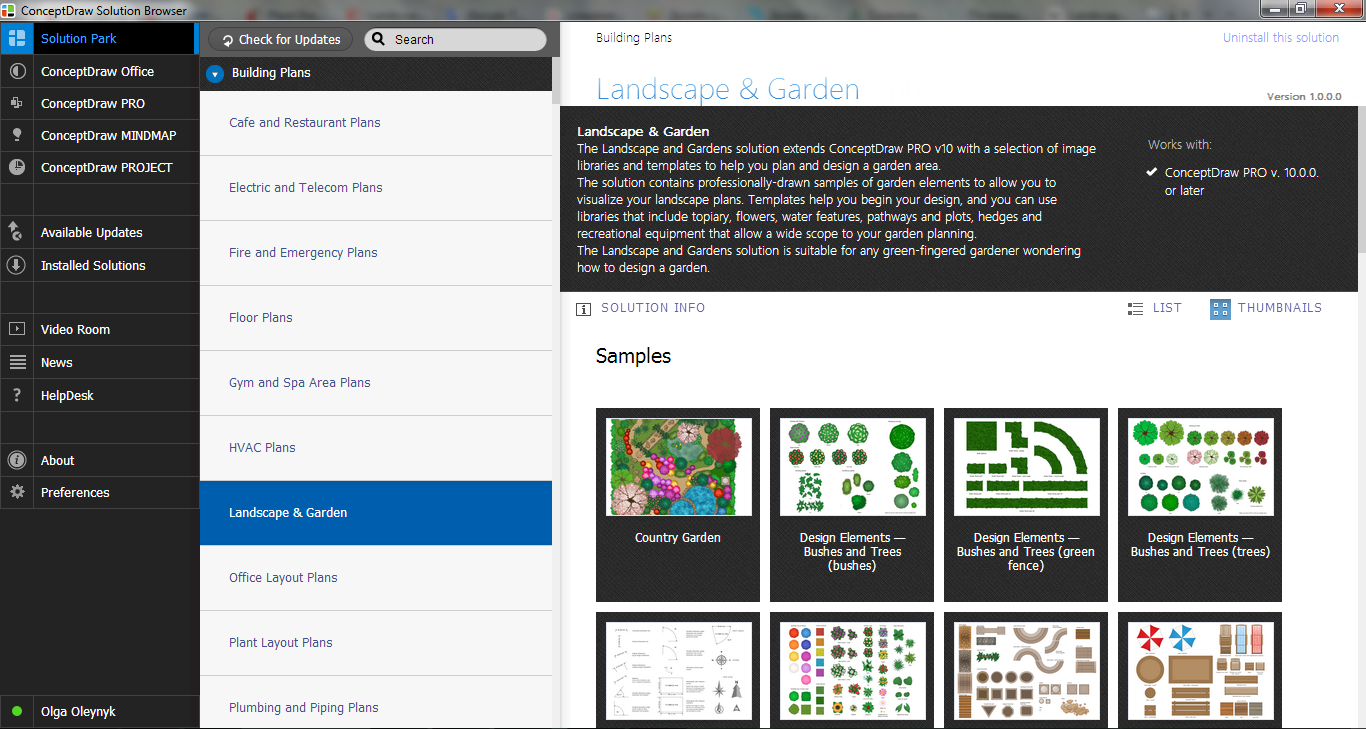Click the ConceptDraw Solution Browser title icon
The width and height of the screenshot is (1366, 729).
10,10
